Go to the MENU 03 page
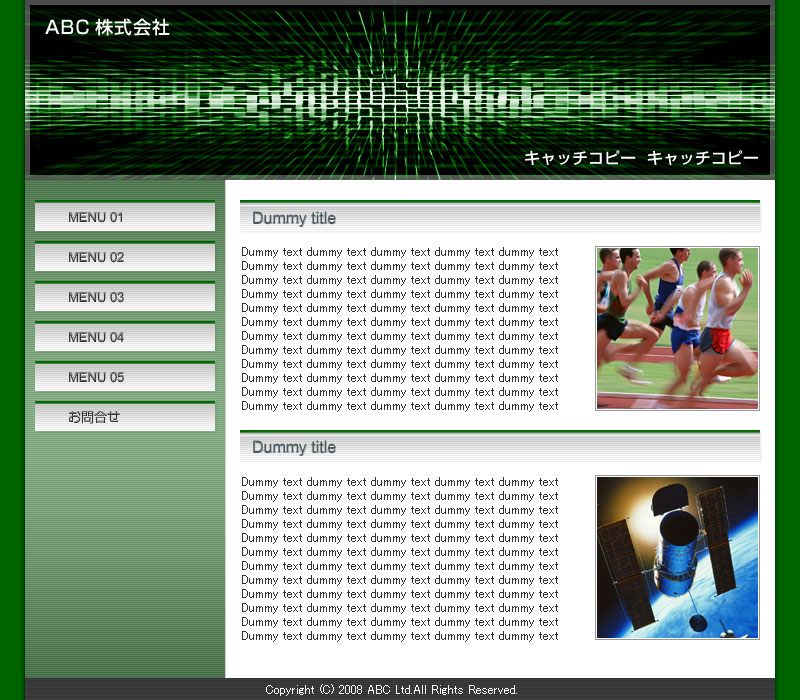This screenshot has height=700, width=800. click(124, 297)
